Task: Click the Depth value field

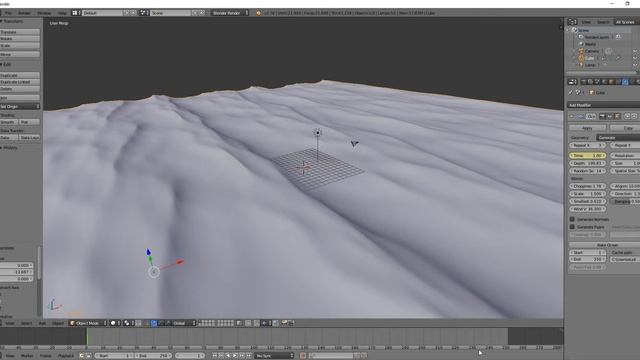Action: 588,163
